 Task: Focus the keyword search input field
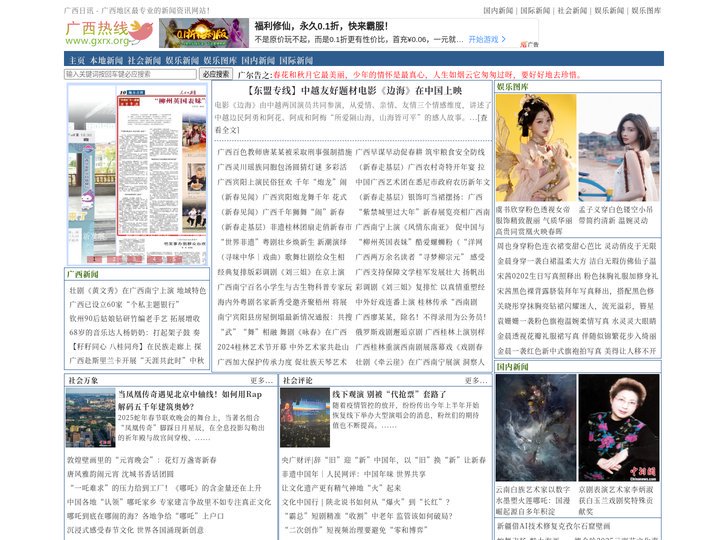[x=130, y=74]
